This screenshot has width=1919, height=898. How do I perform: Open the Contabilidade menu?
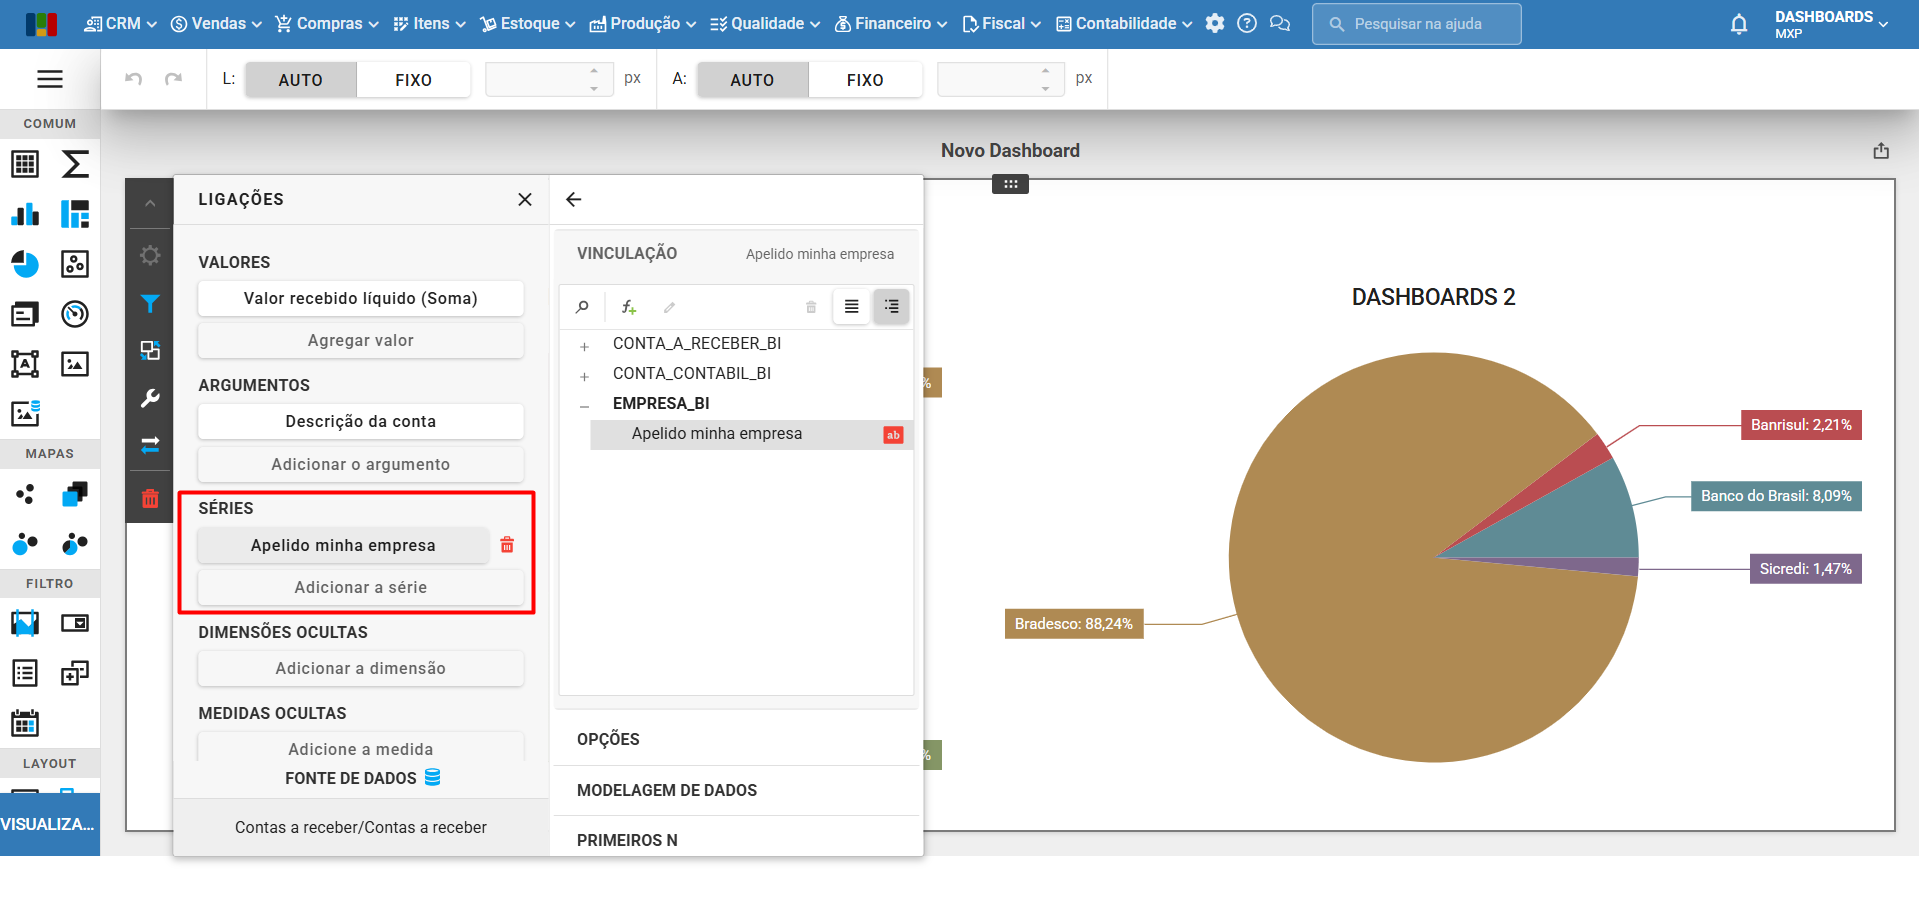click(x=1124, y=24)
